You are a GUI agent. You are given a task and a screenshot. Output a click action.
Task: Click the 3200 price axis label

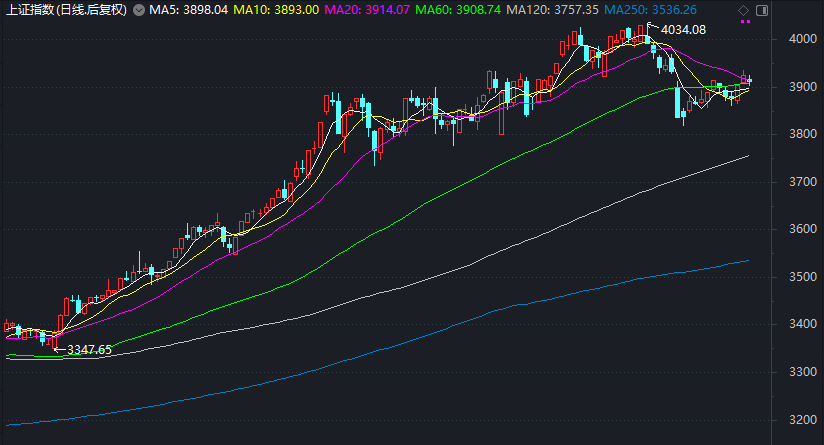pos(802,420)
